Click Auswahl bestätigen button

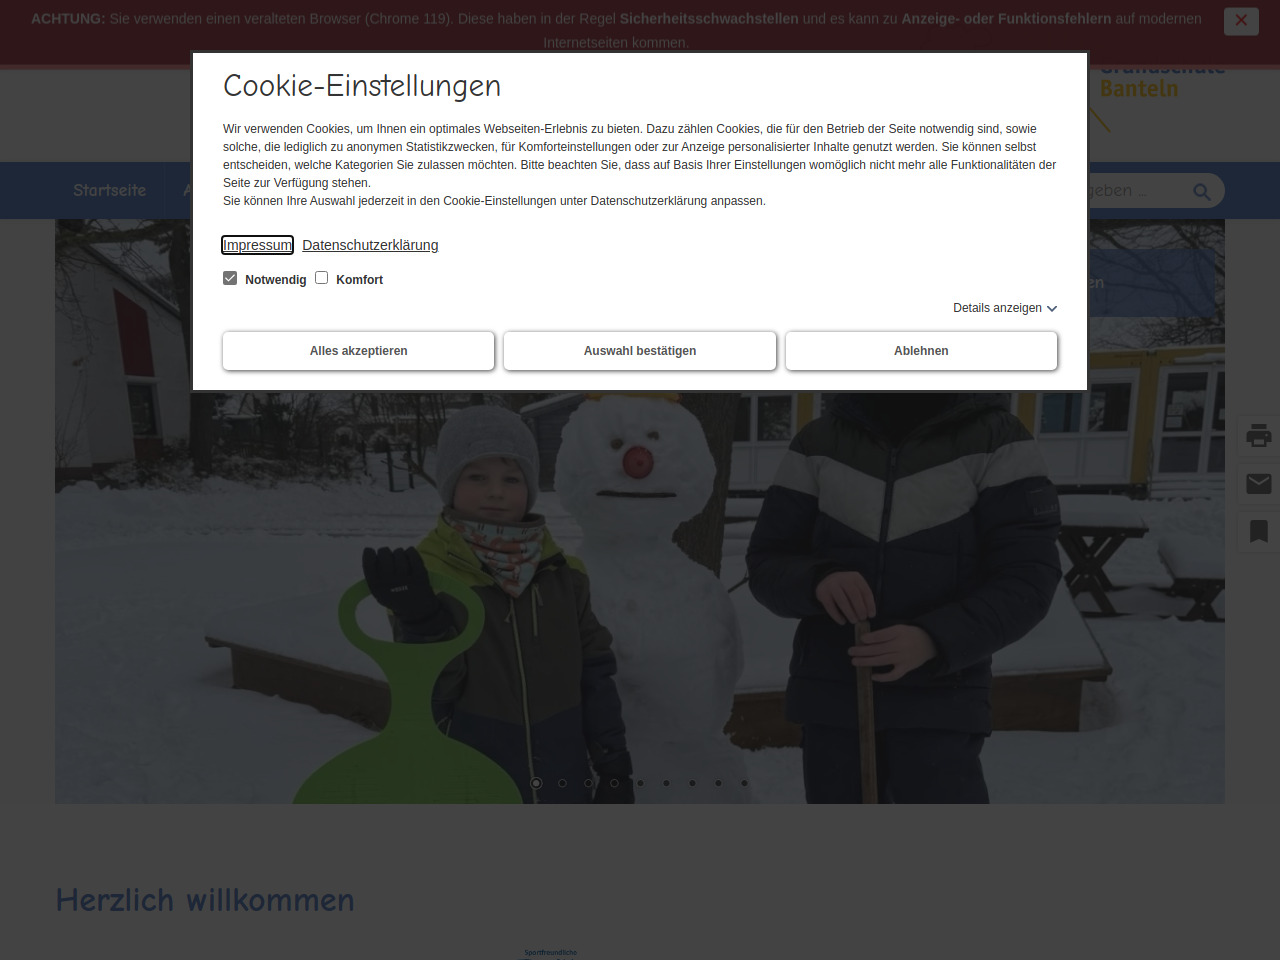[x=640, y=351]
